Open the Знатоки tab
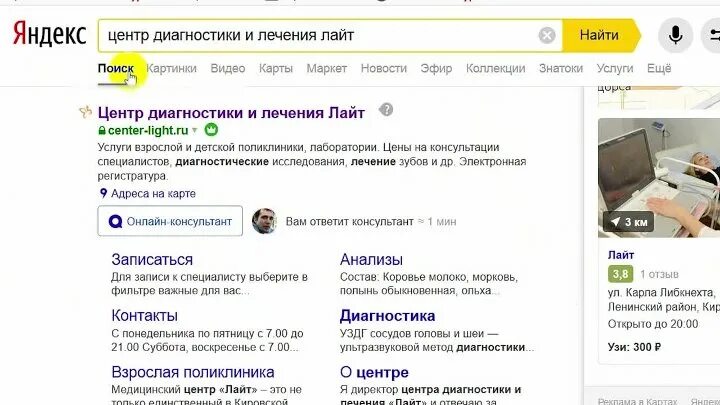Image resolution: width=720 pixels, height=405 pixels. pos(561,68)
